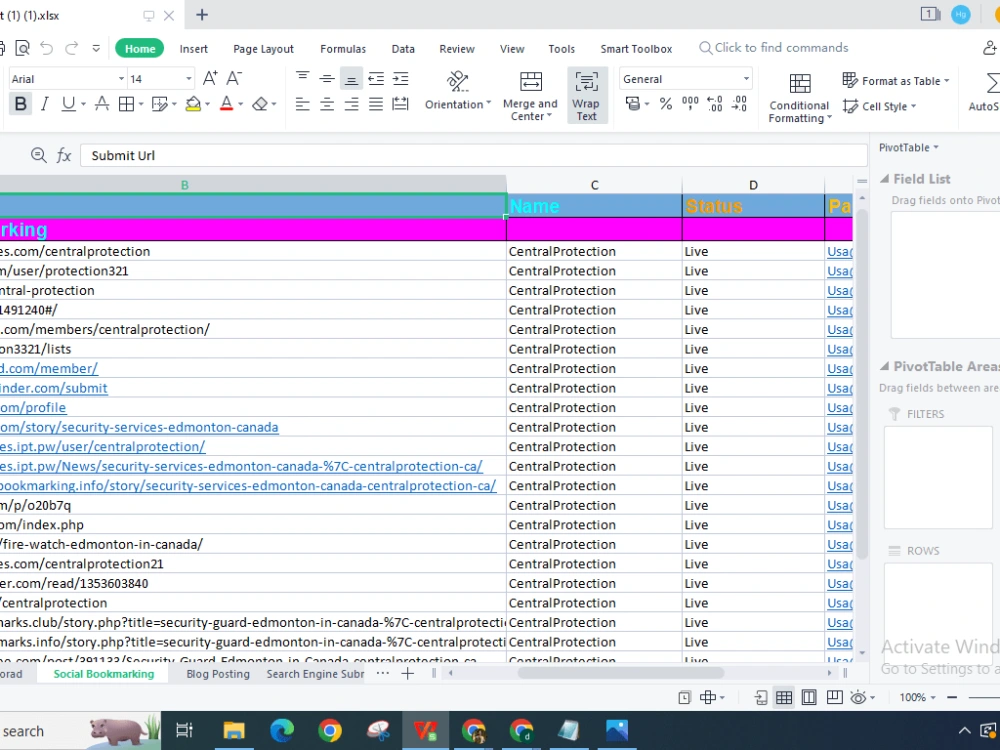Viewport: 1000px width, 750px height.
Task: Click the print preview icon
Action: 22,48
